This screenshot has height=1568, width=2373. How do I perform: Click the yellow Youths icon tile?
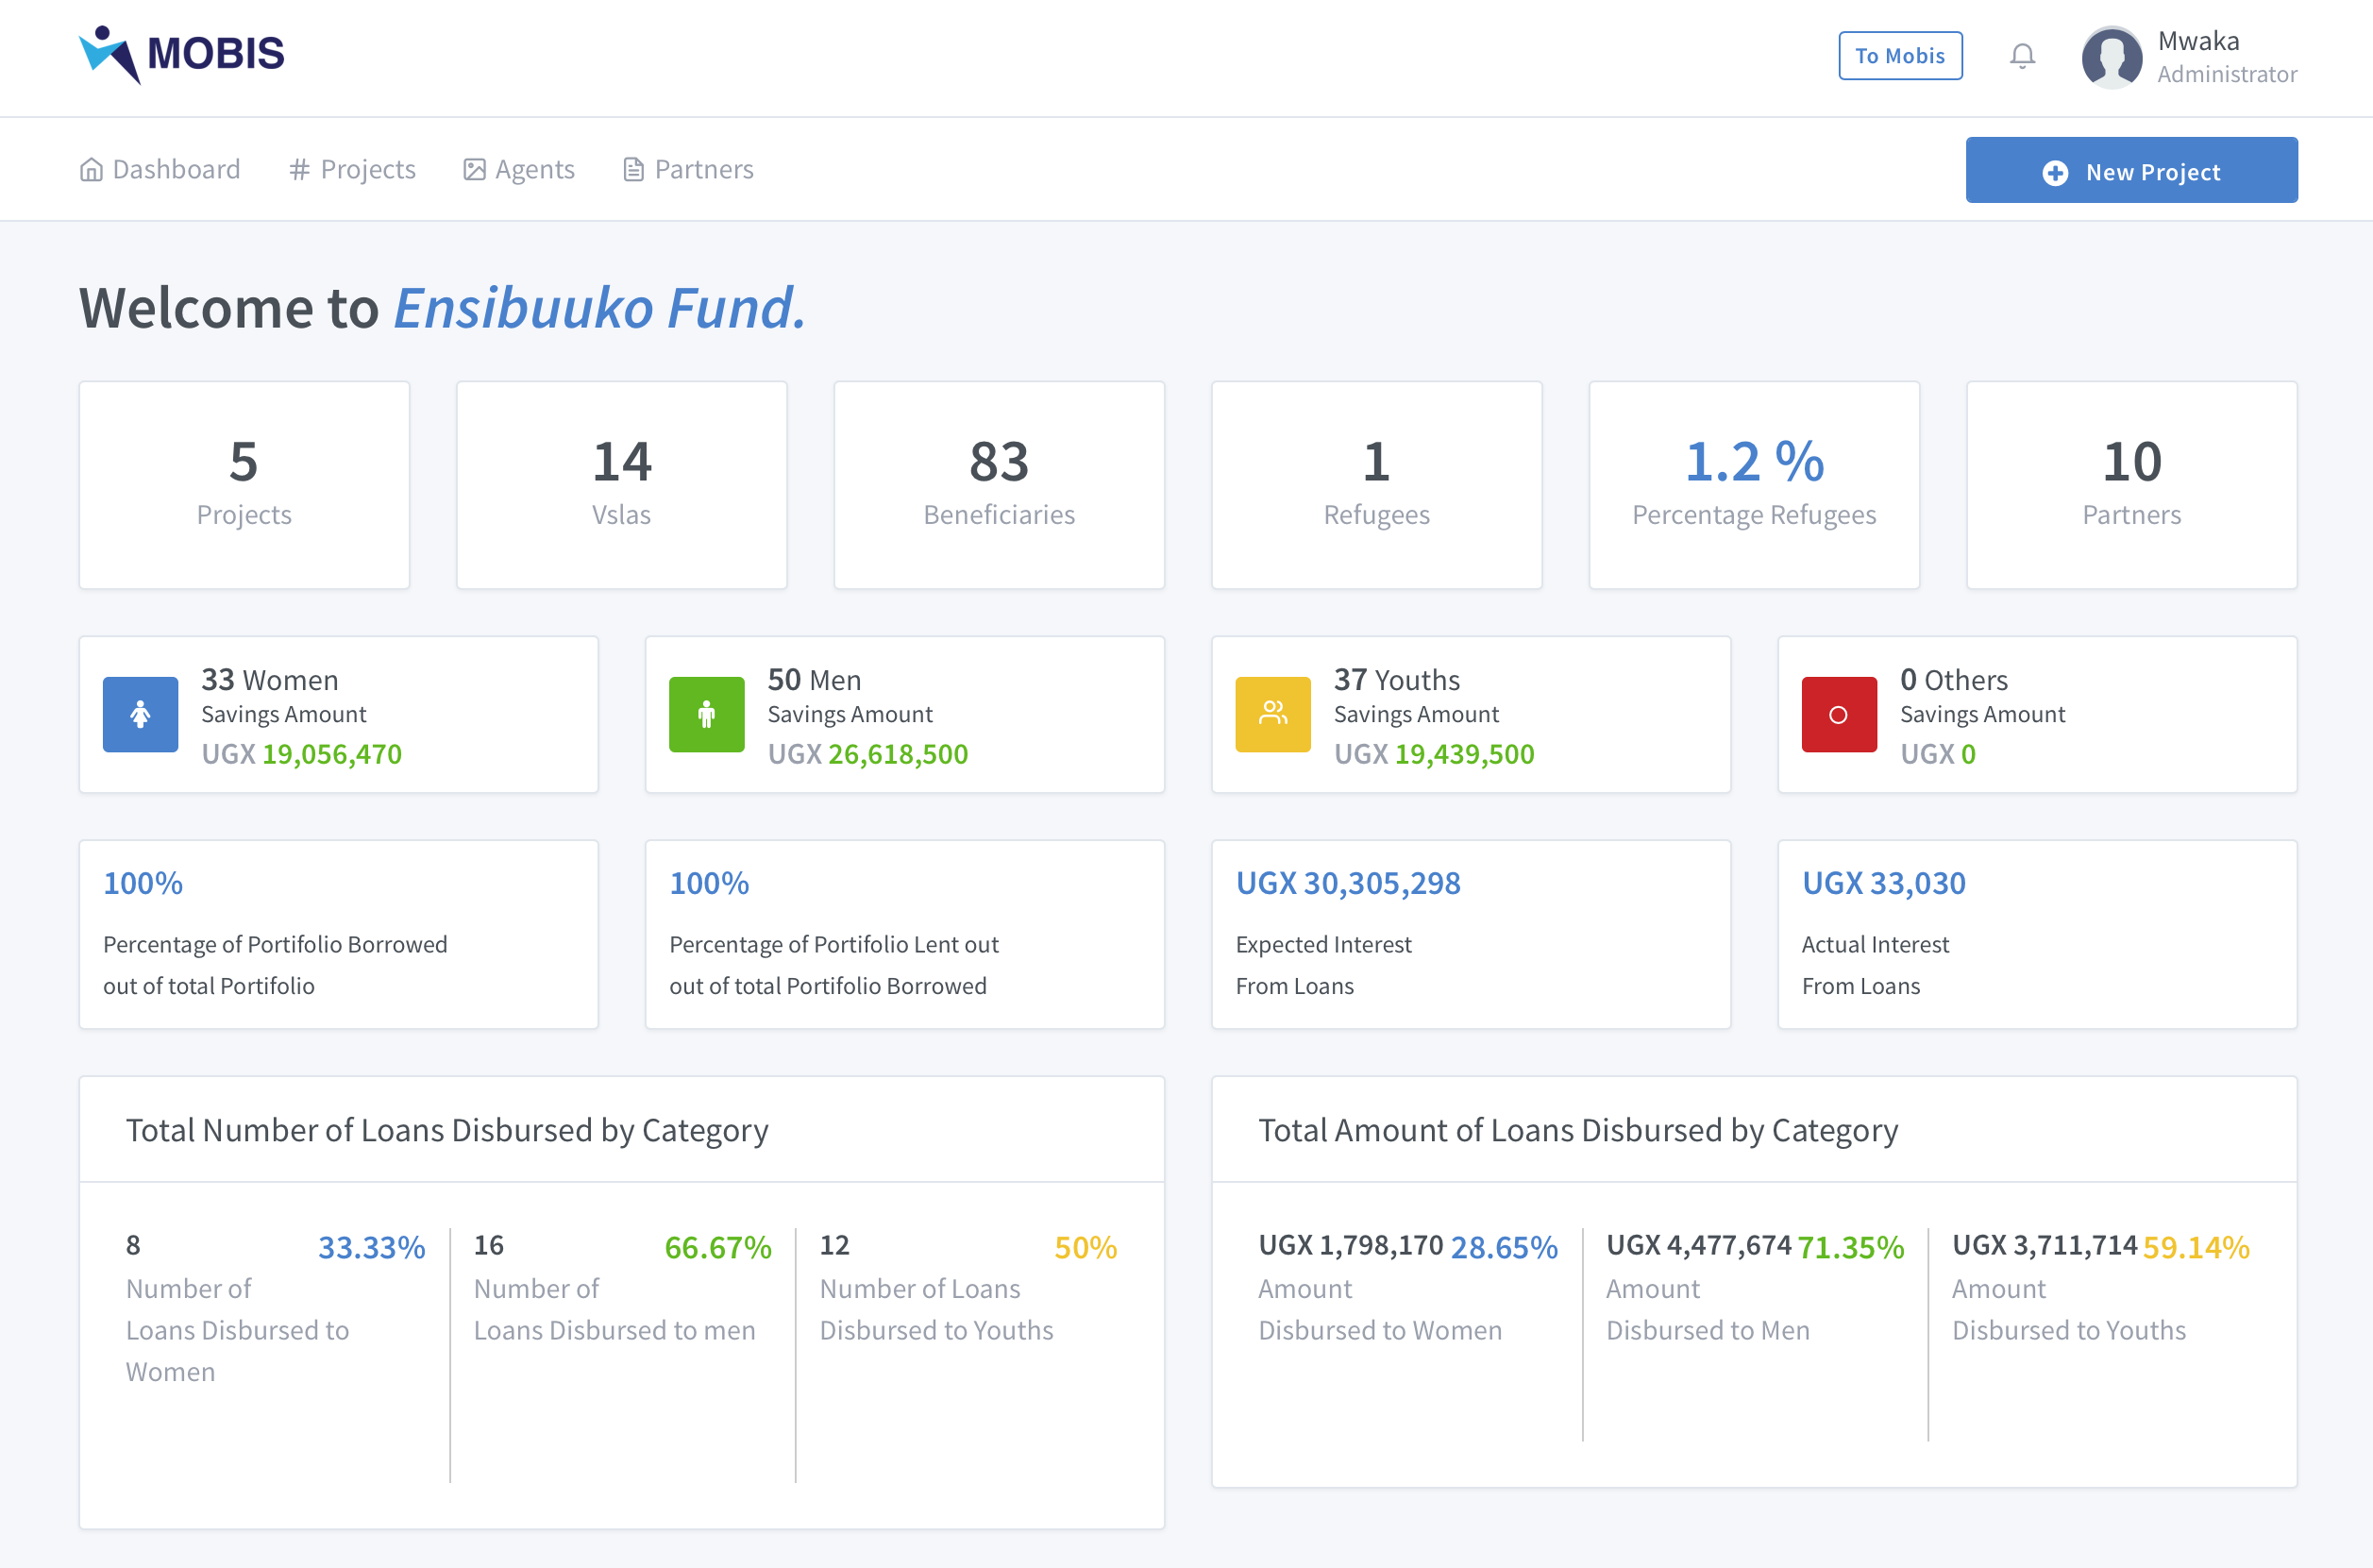coord(1272,714)
